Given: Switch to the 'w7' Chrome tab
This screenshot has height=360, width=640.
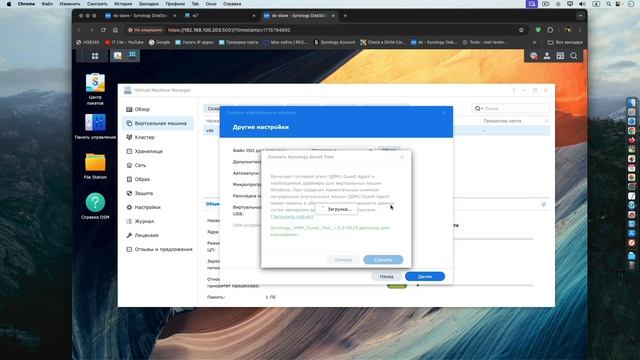Looking at the screenshot, I should tap(220, 16).
